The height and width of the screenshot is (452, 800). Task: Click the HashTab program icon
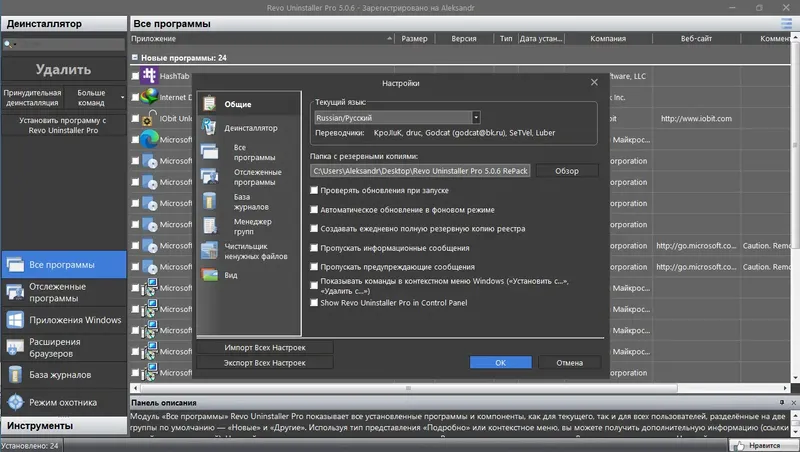click(x=149, y=76)
